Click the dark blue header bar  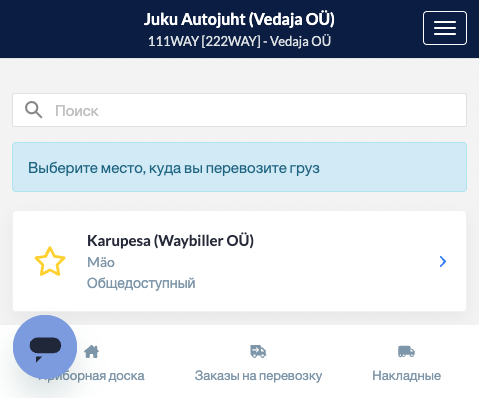point(239,29)
